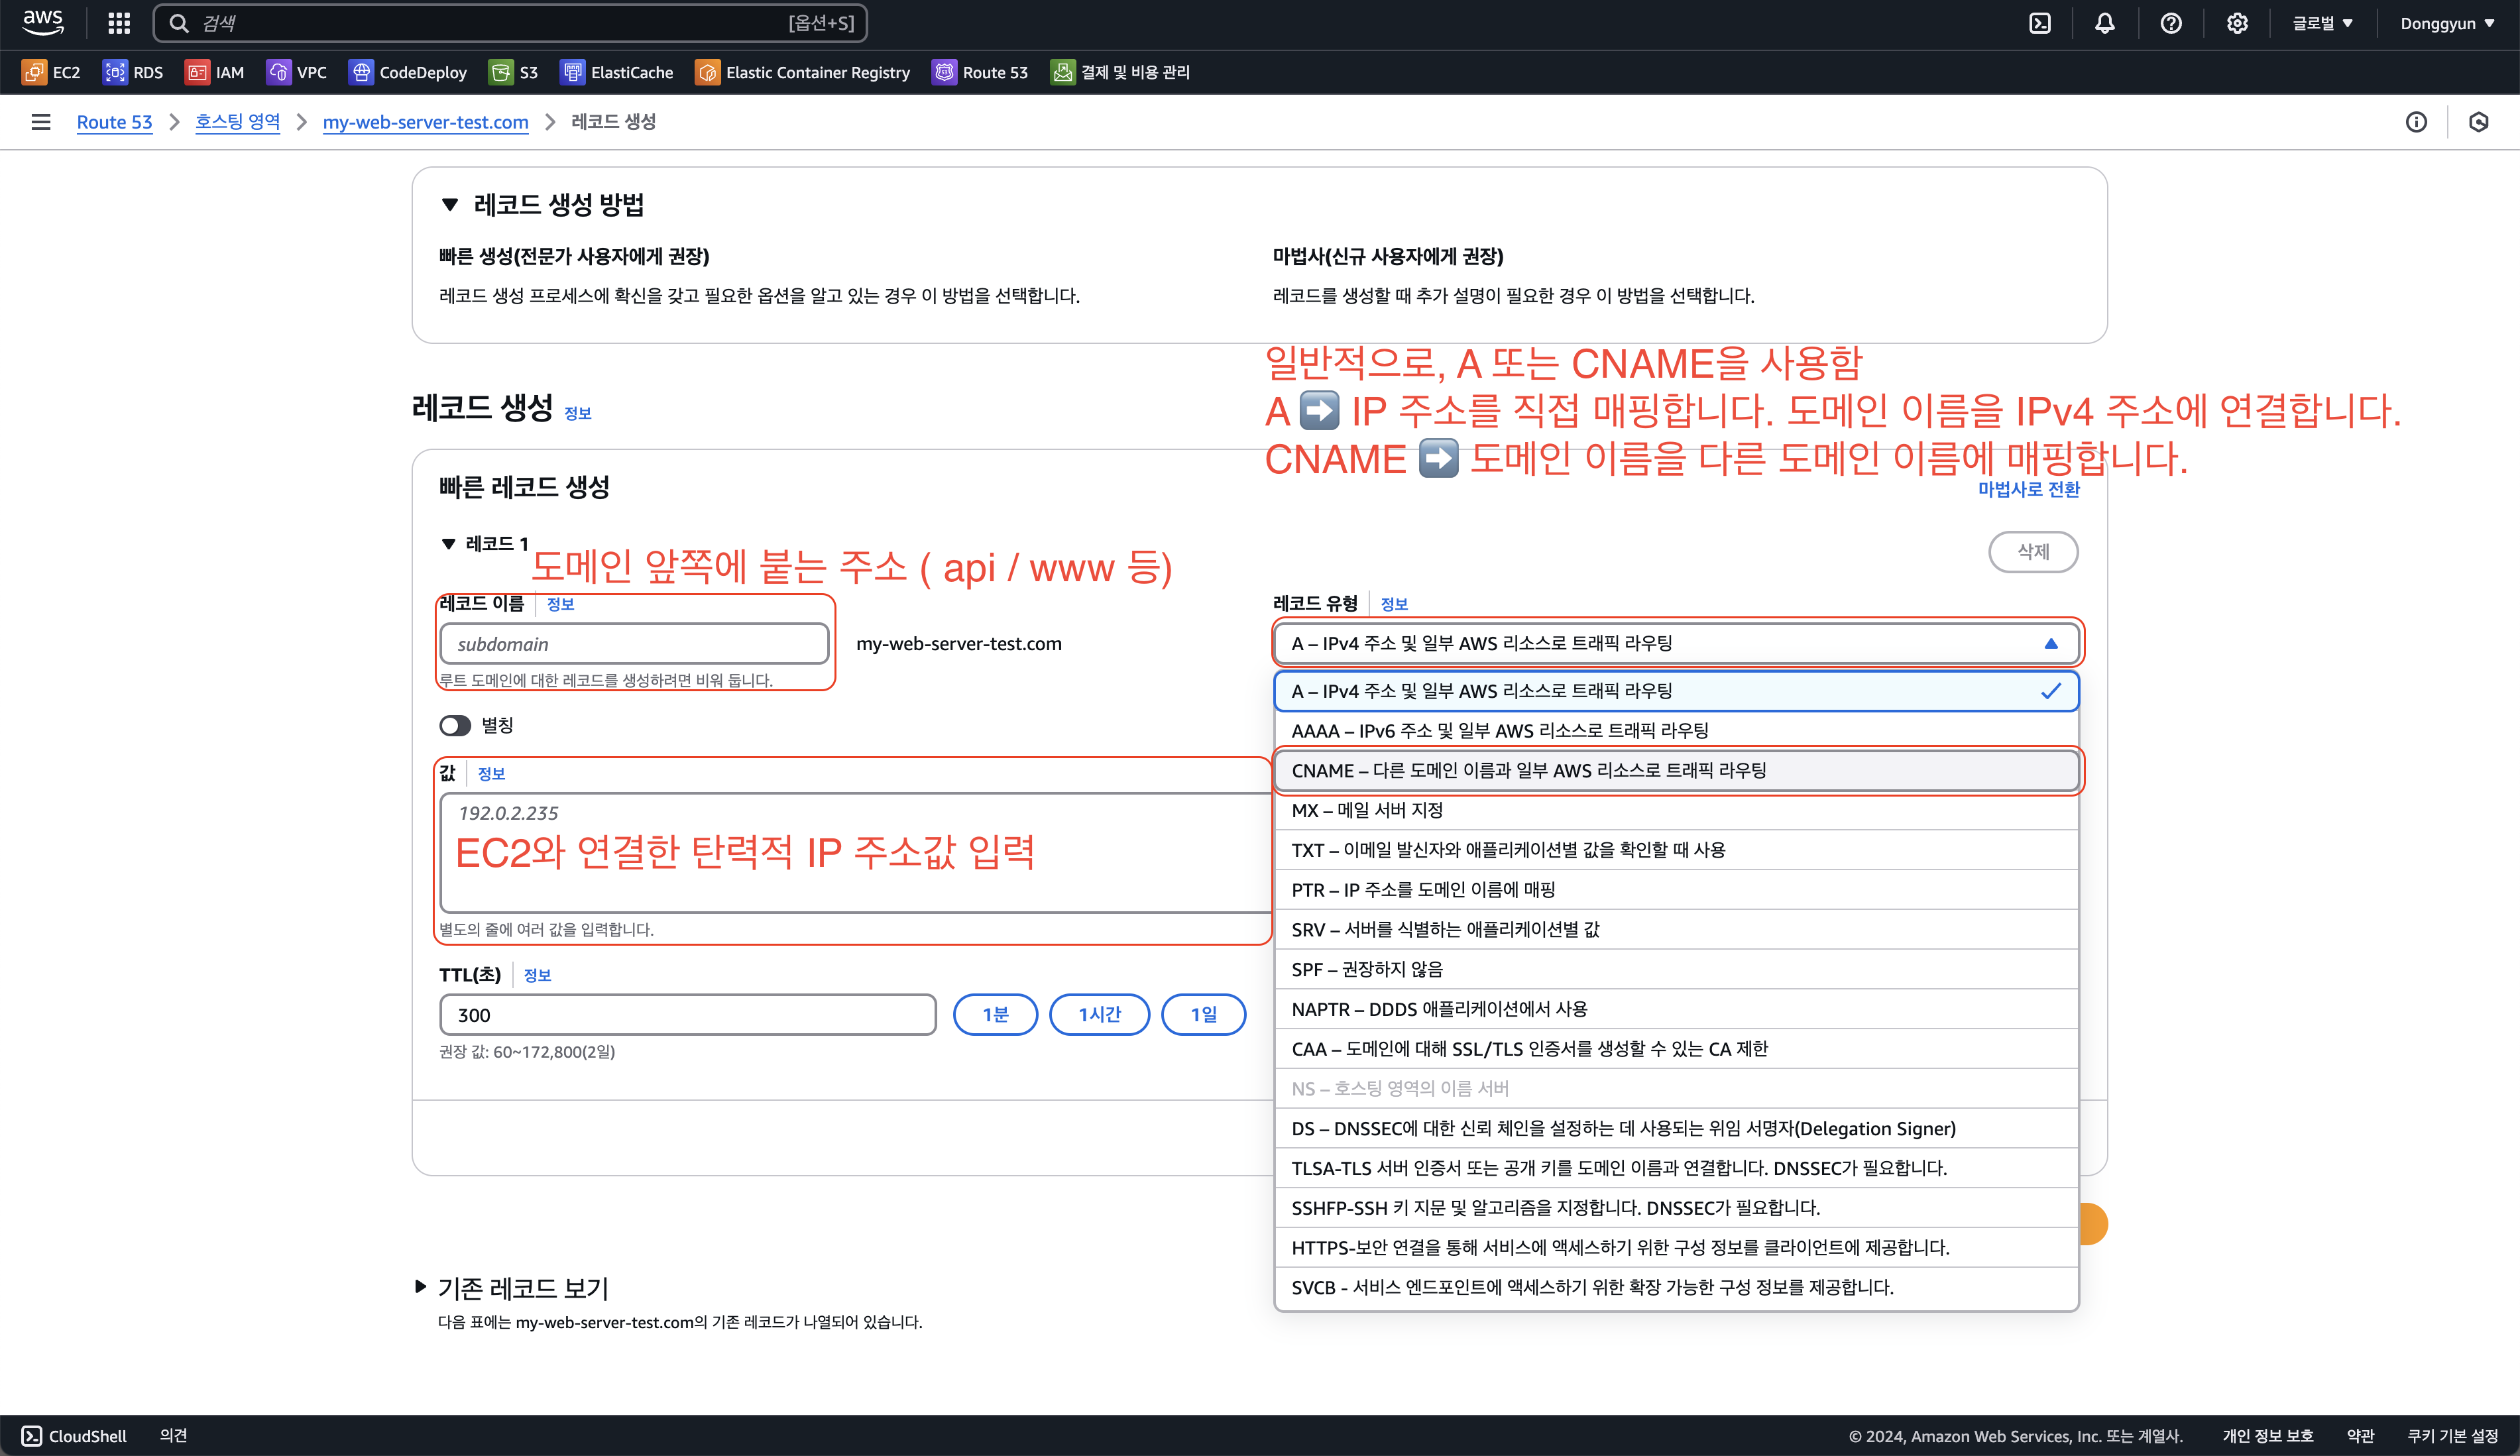2520x1456 pixels.
Task: Collapse the 레코드 유형 dropdown
Action: 1676,643
